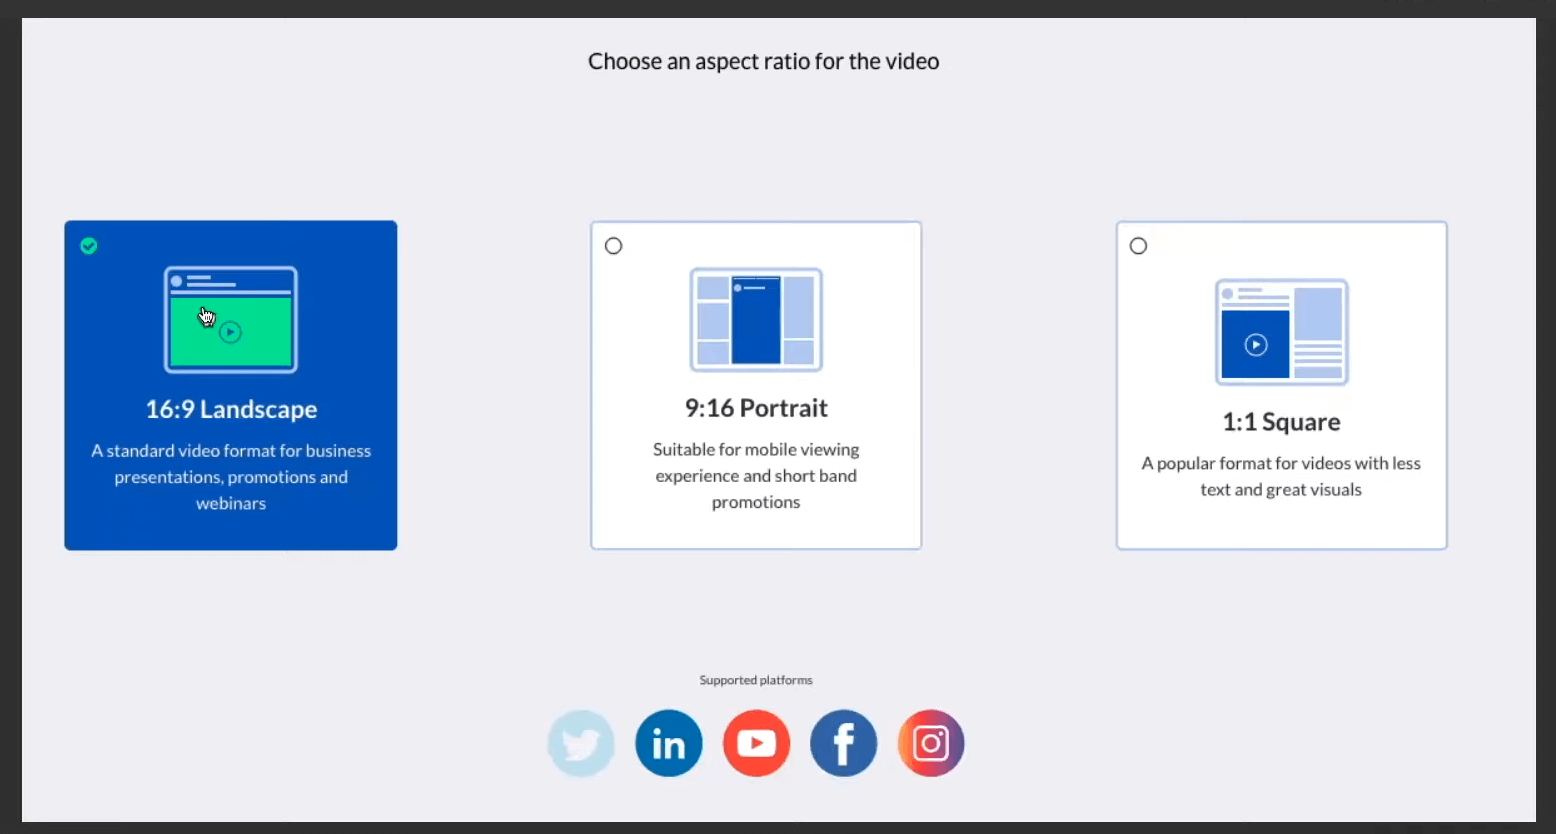Click the 1:1 Square heading
Screen dimensions: 1556x834
[1282, 422]
